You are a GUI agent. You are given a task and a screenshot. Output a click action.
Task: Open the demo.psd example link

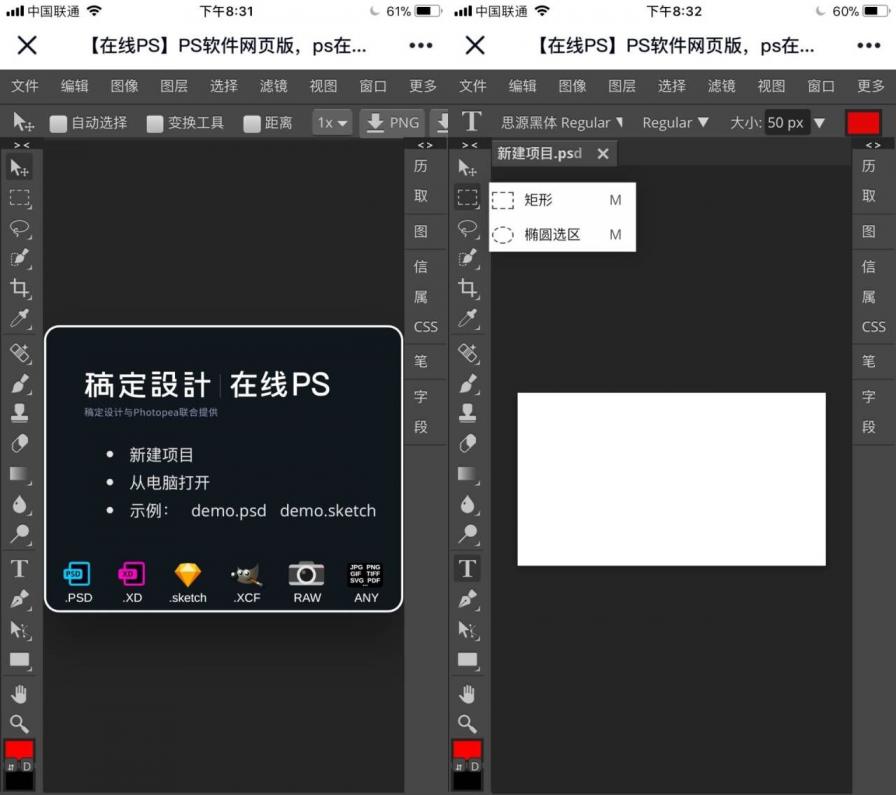229,510
